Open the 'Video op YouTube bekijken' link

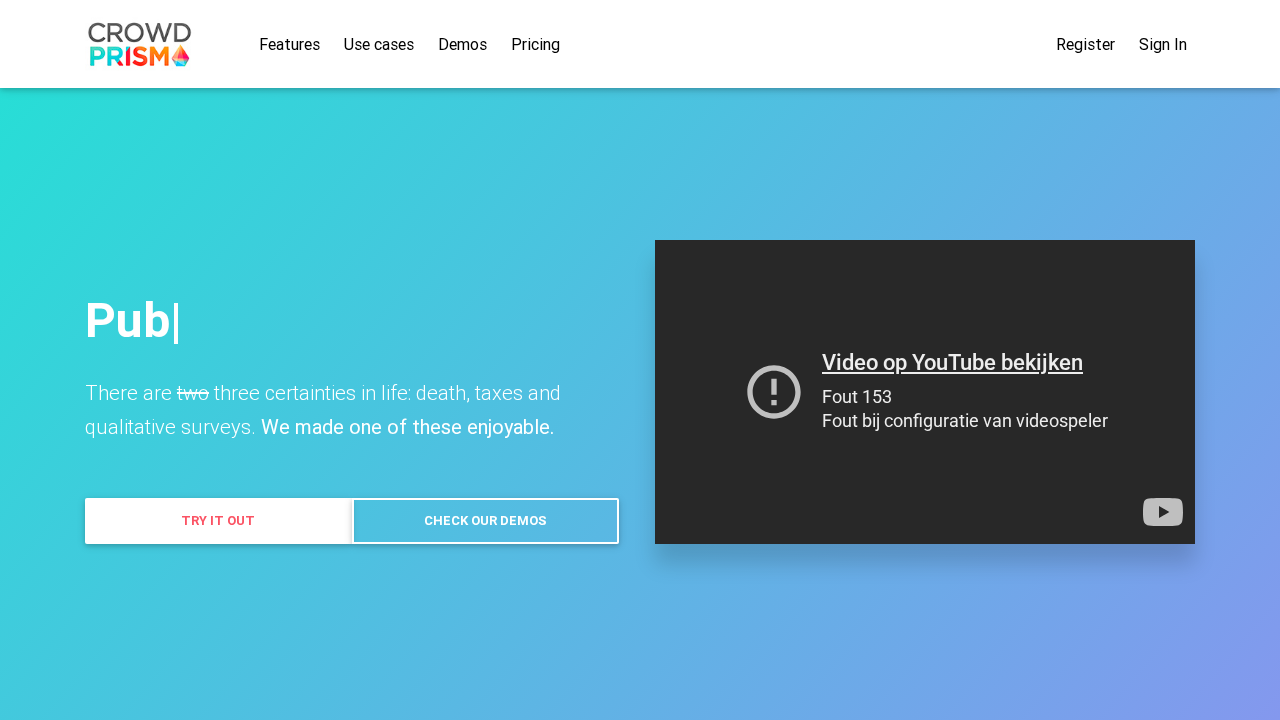(x=951, y=362)
